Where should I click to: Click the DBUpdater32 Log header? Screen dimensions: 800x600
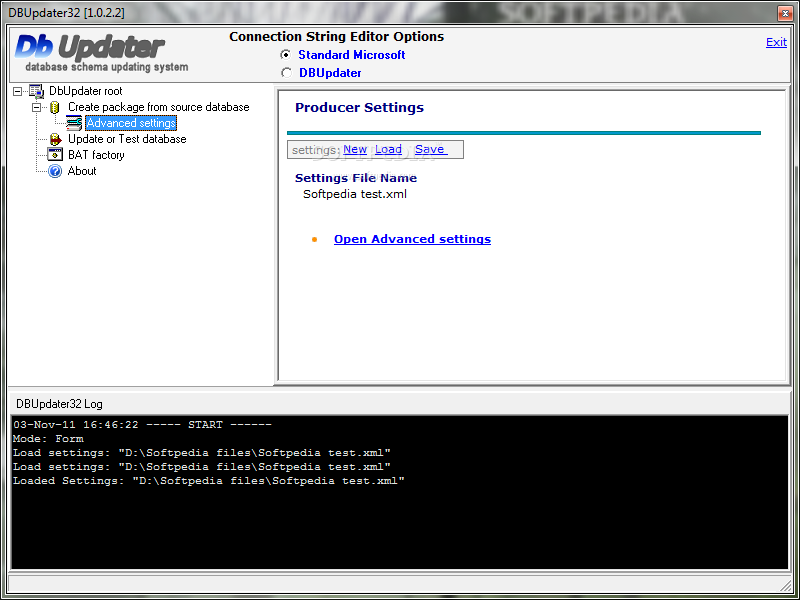coord(59,404)
